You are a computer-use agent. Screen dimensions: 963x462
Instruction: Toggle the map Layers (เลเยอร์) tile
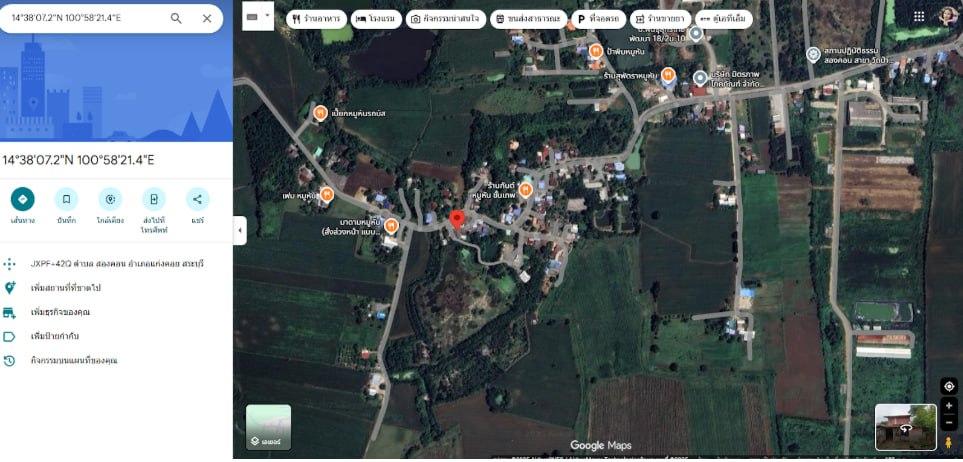268,427
